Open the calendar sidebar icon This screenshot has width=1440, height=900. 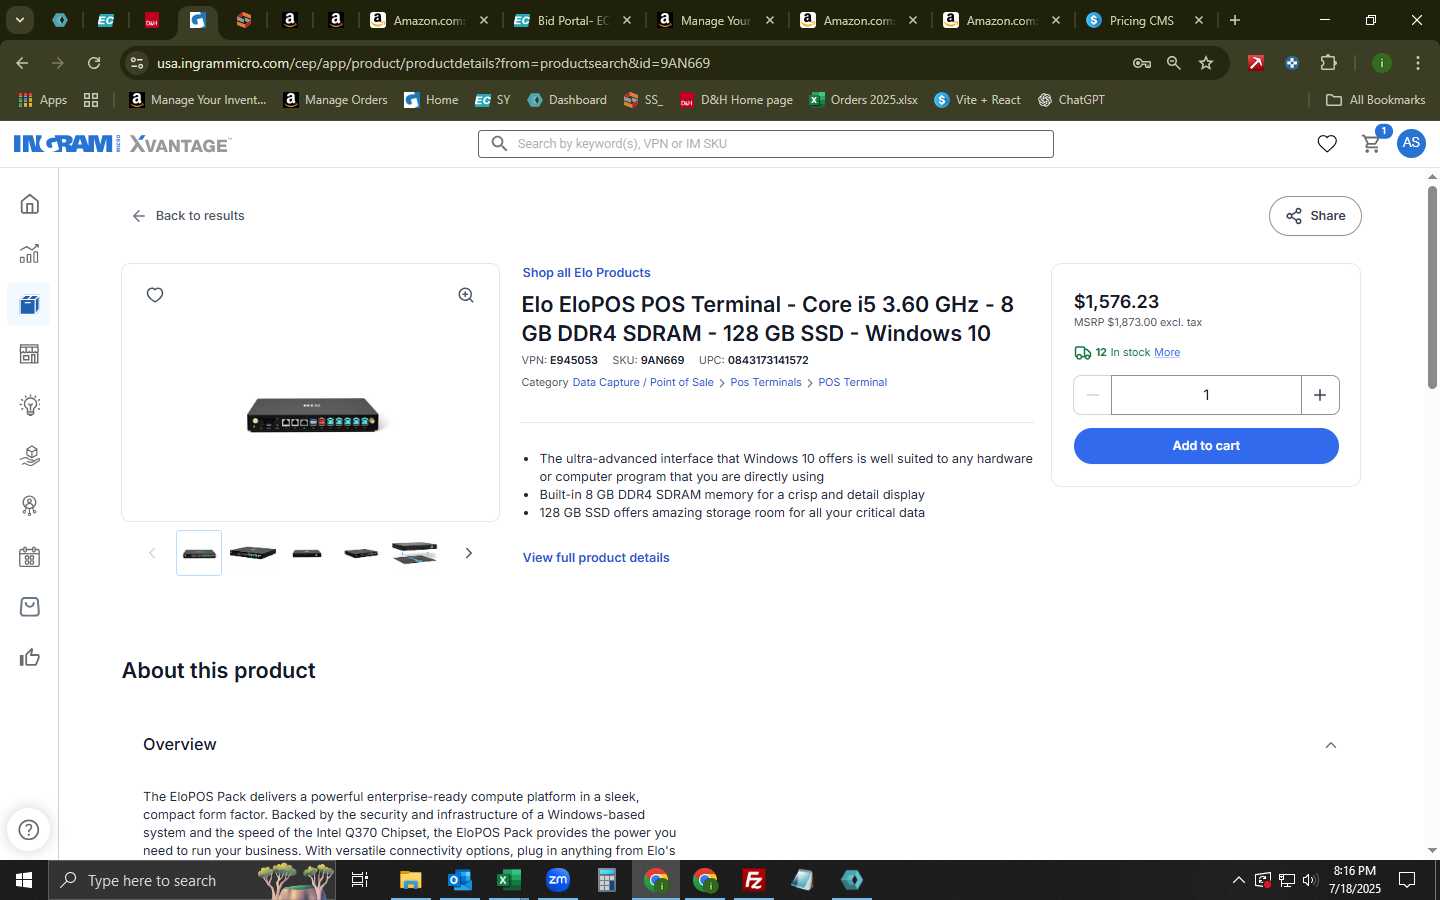tap(30, 557)
